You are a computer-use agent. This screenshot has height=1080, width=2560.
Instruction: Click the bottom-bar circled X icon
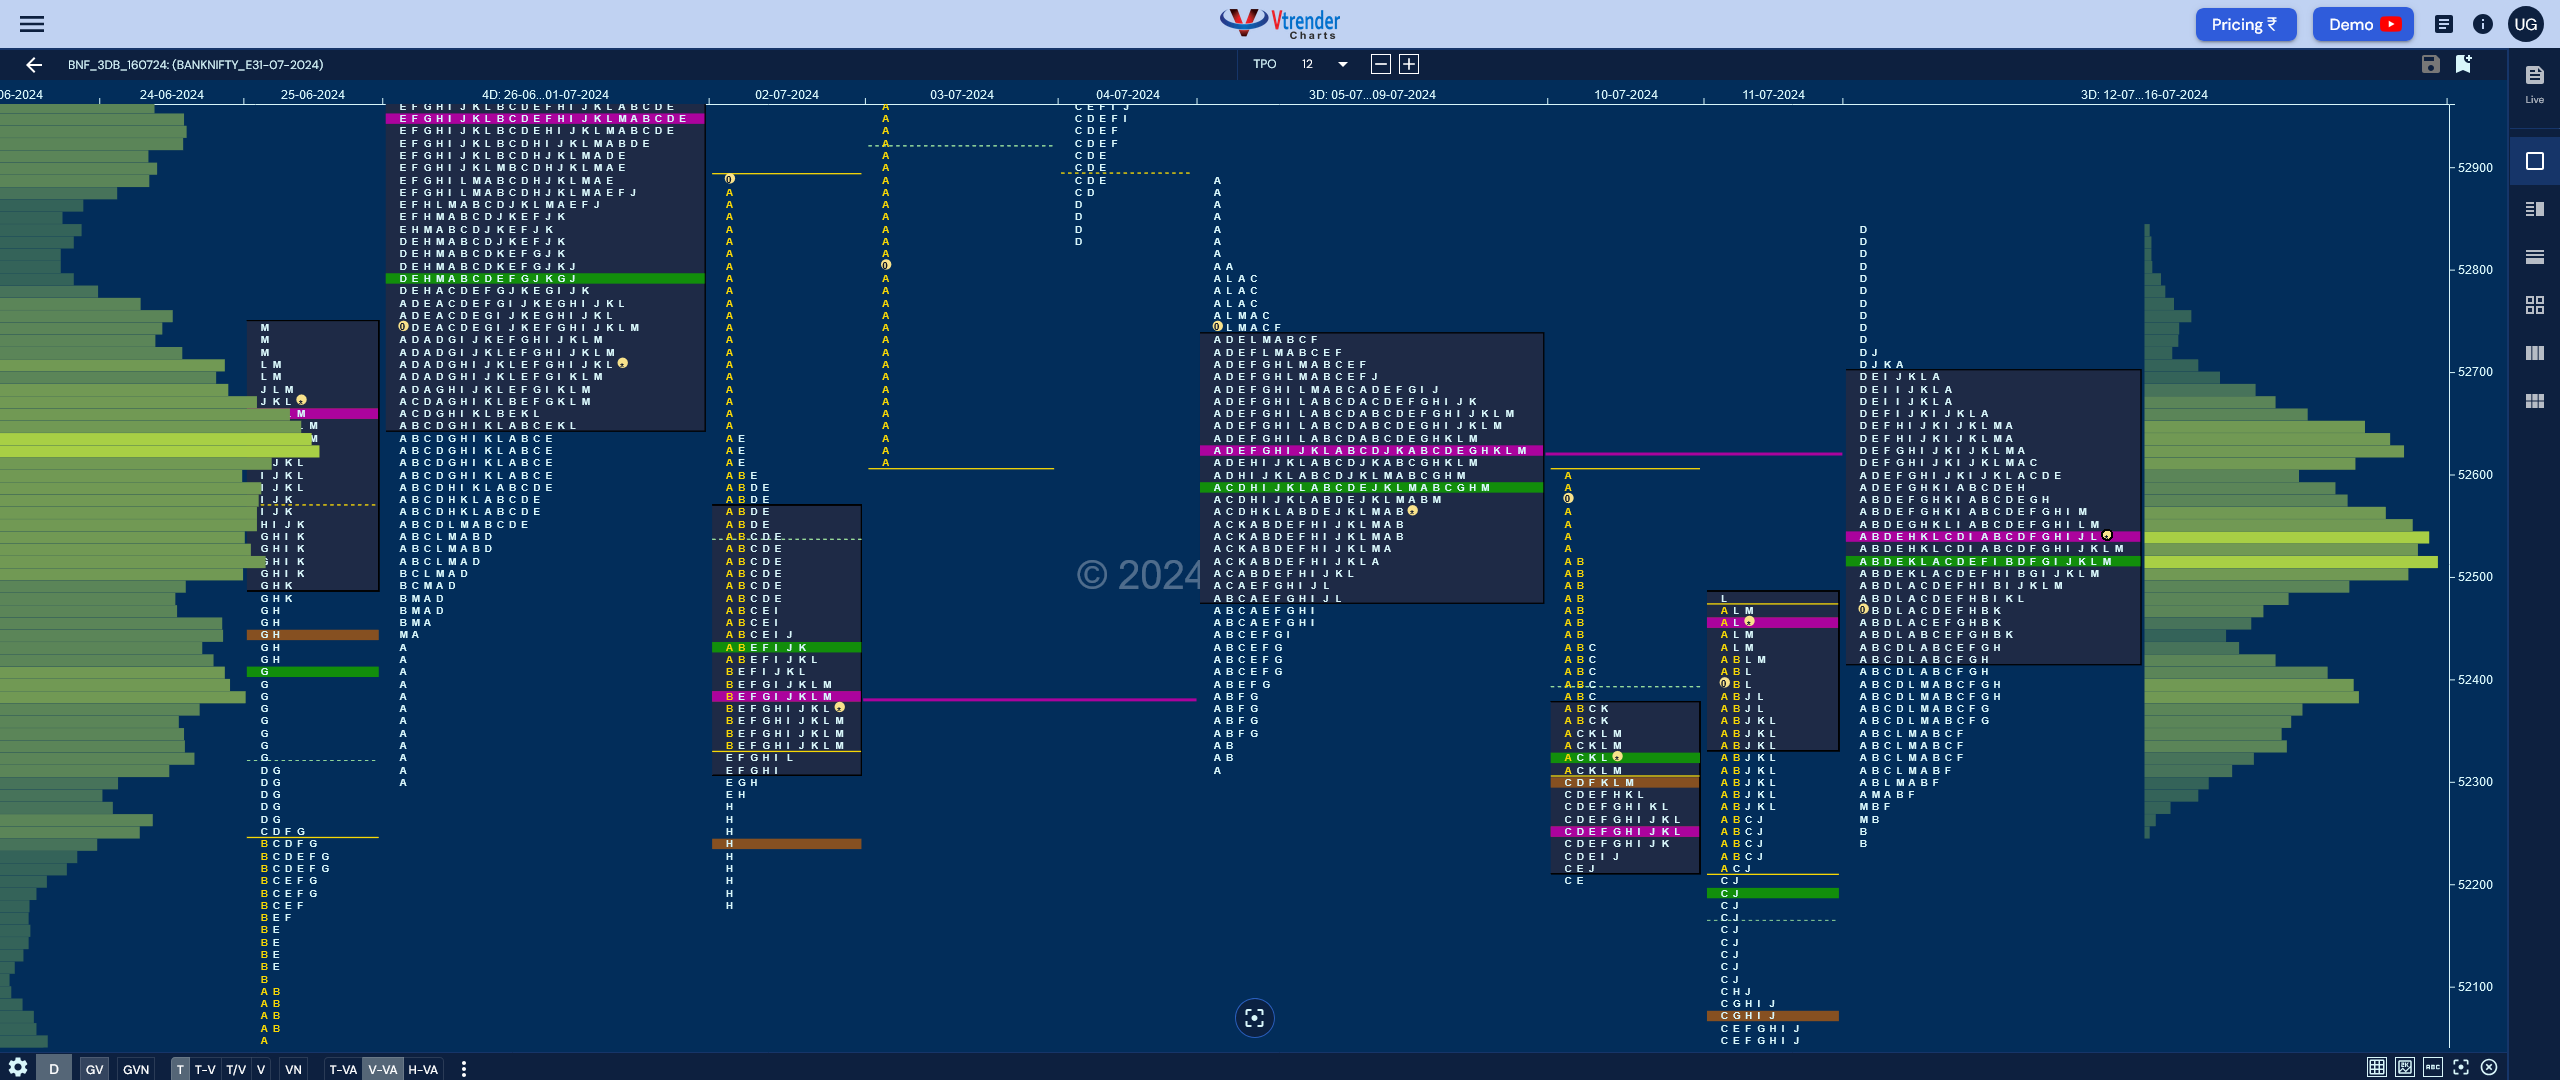click(2489, 1067)
